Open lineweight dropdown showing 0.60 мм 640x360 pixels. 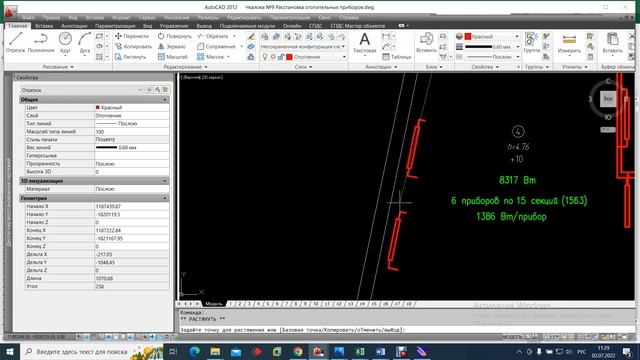tap(492, 47)
